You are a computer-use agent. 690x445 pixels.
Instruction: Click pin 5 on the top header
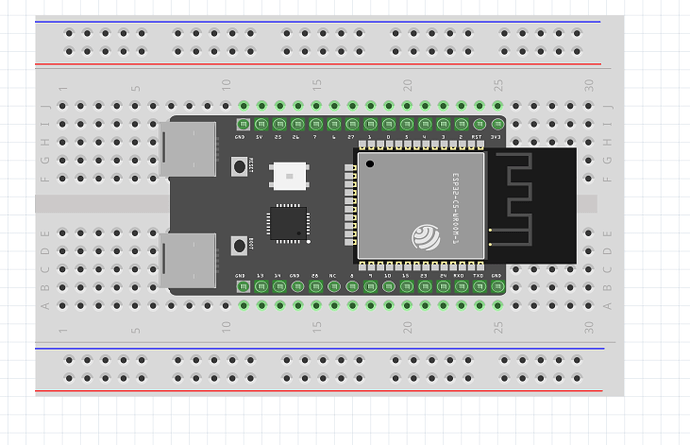click(407, 125)
